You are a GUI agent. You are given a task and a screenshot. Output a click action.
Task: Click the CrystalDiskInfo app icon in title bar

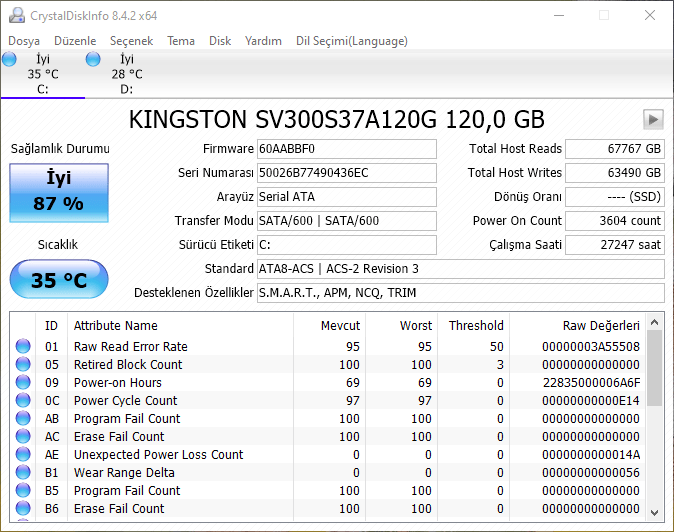pyautogui.click(x=17, y=15)
